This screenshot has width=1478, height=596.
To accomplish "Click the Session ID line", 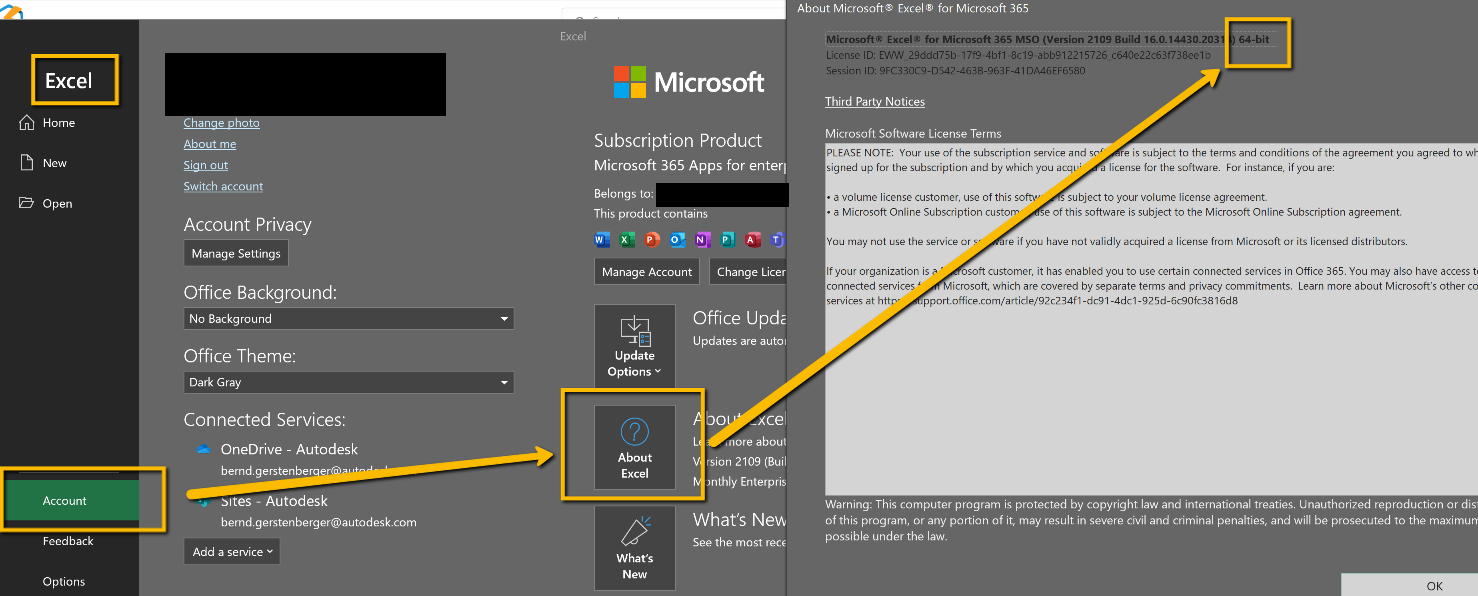I will tap(955, 71).
